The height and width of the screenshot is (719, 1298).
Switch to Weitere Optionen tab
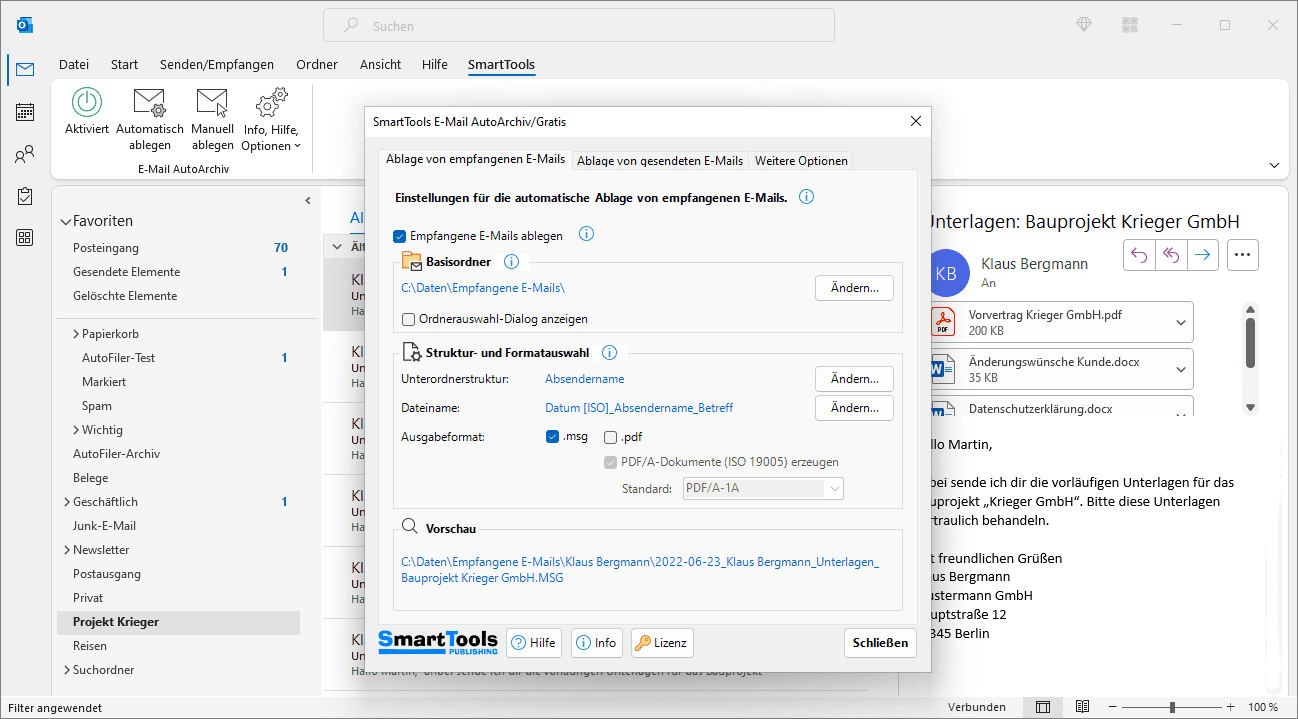point(801,160)
